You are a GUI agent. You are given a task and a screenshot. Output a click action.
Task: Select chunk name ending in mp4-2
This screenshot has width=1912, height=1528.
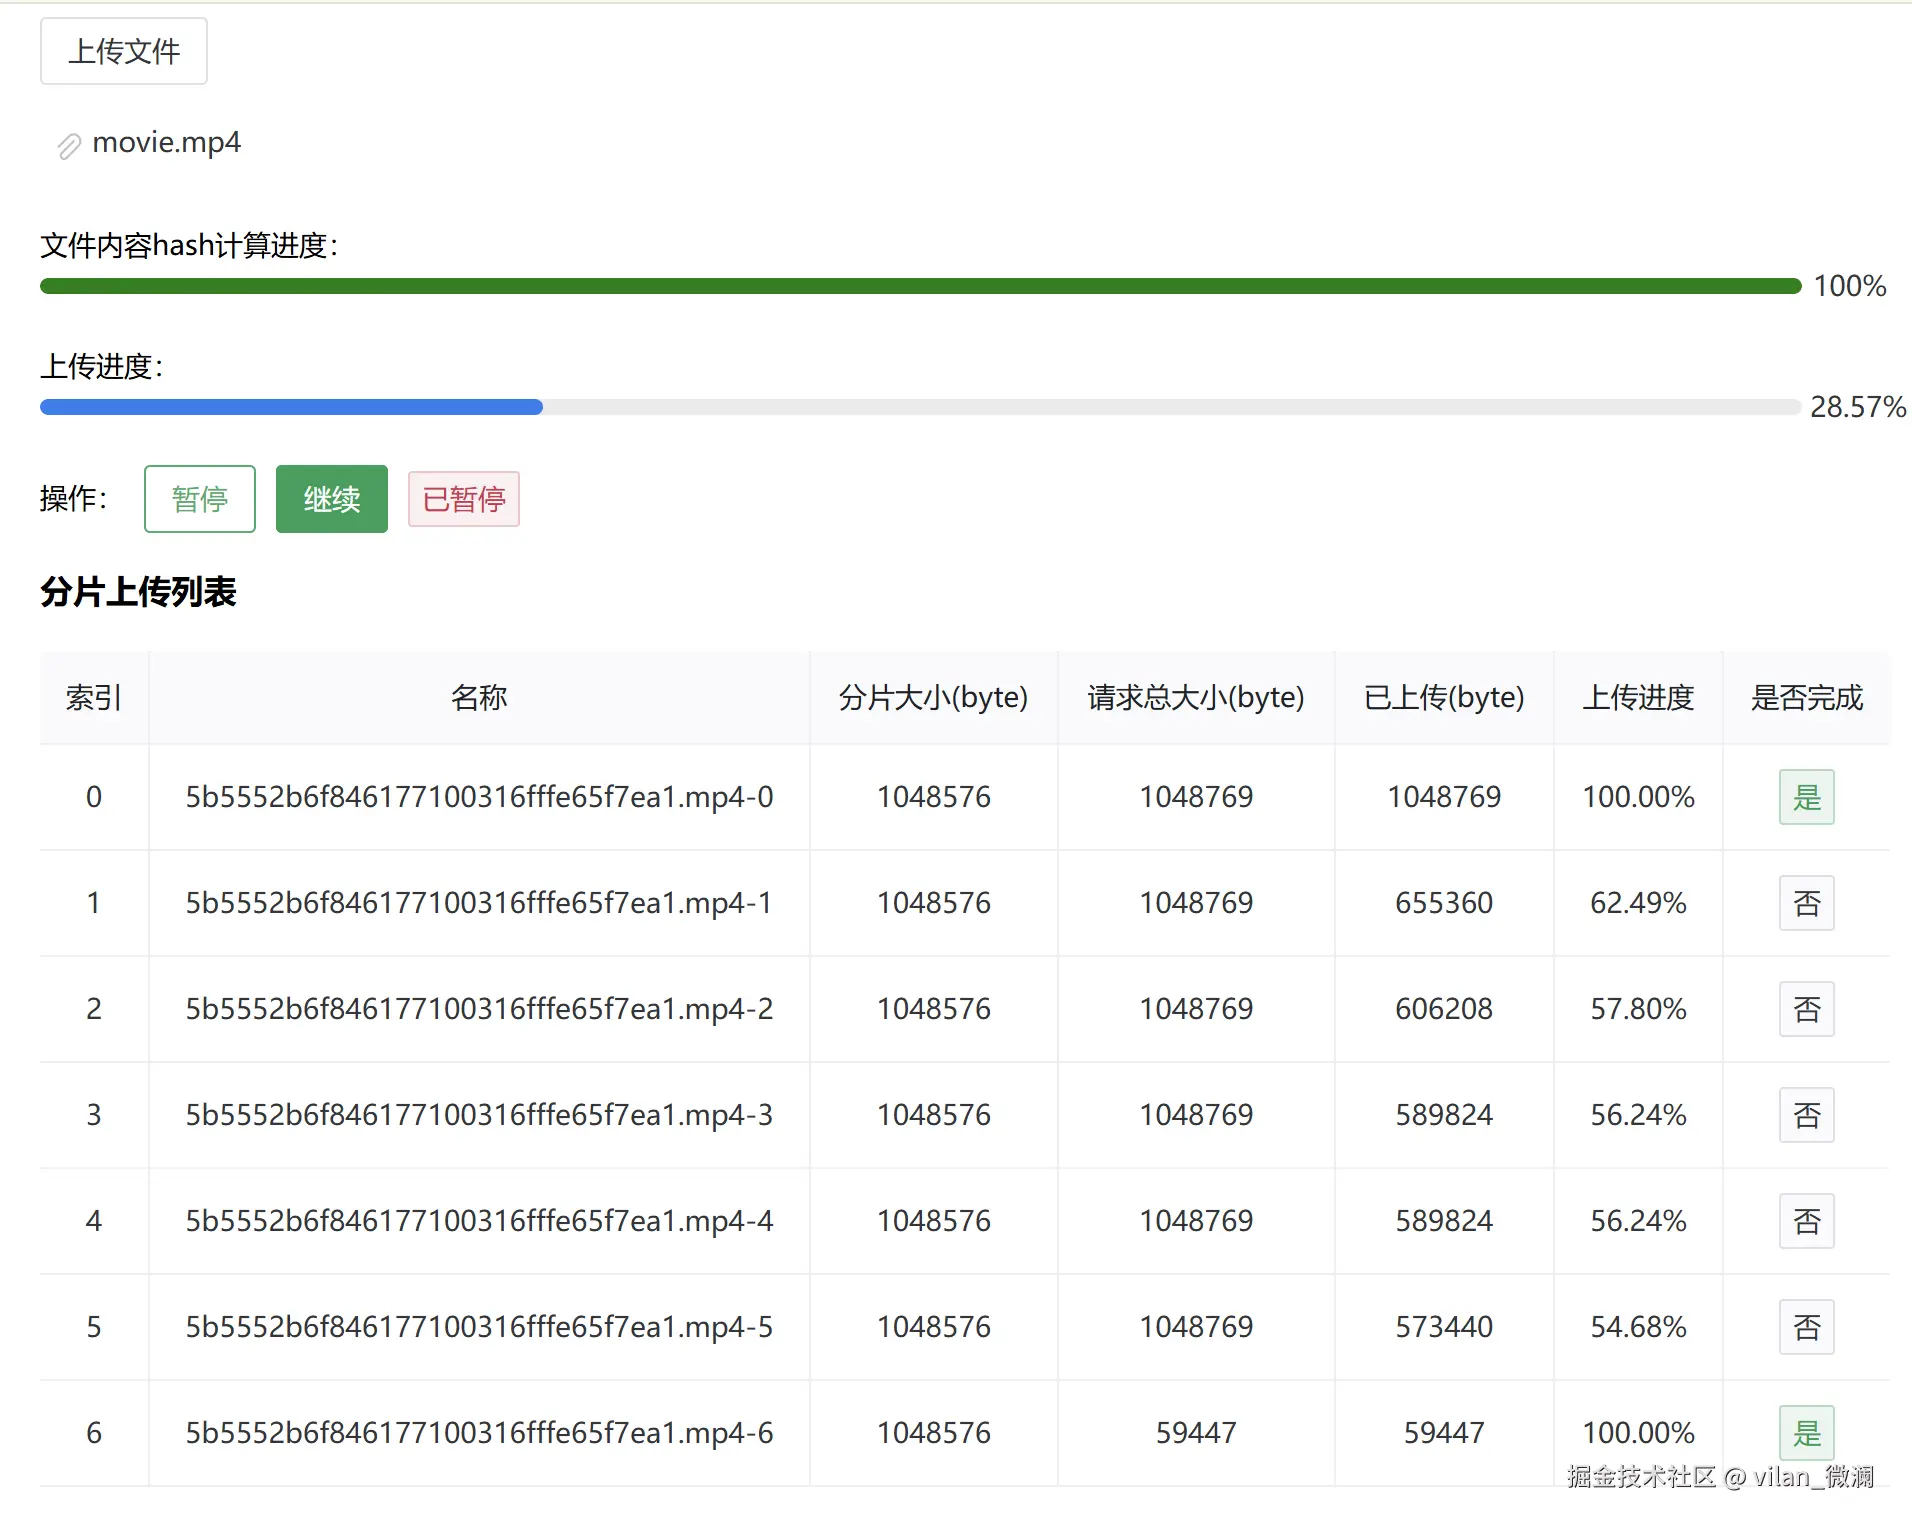coord(479,1009)
